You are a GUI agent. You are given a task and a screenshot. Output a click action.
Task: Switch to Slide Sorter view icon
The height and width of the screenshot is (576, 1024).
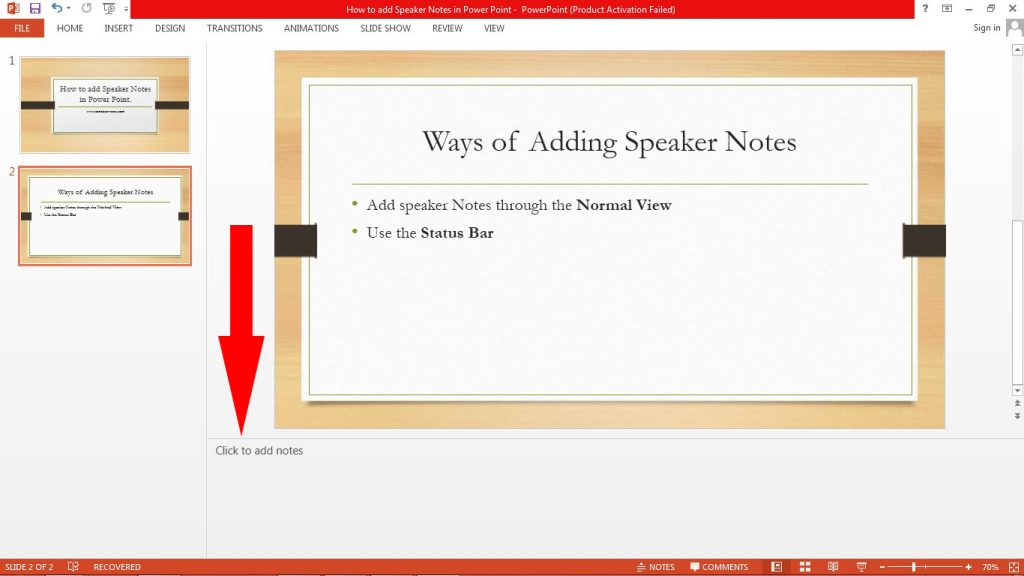click(805, 566)
